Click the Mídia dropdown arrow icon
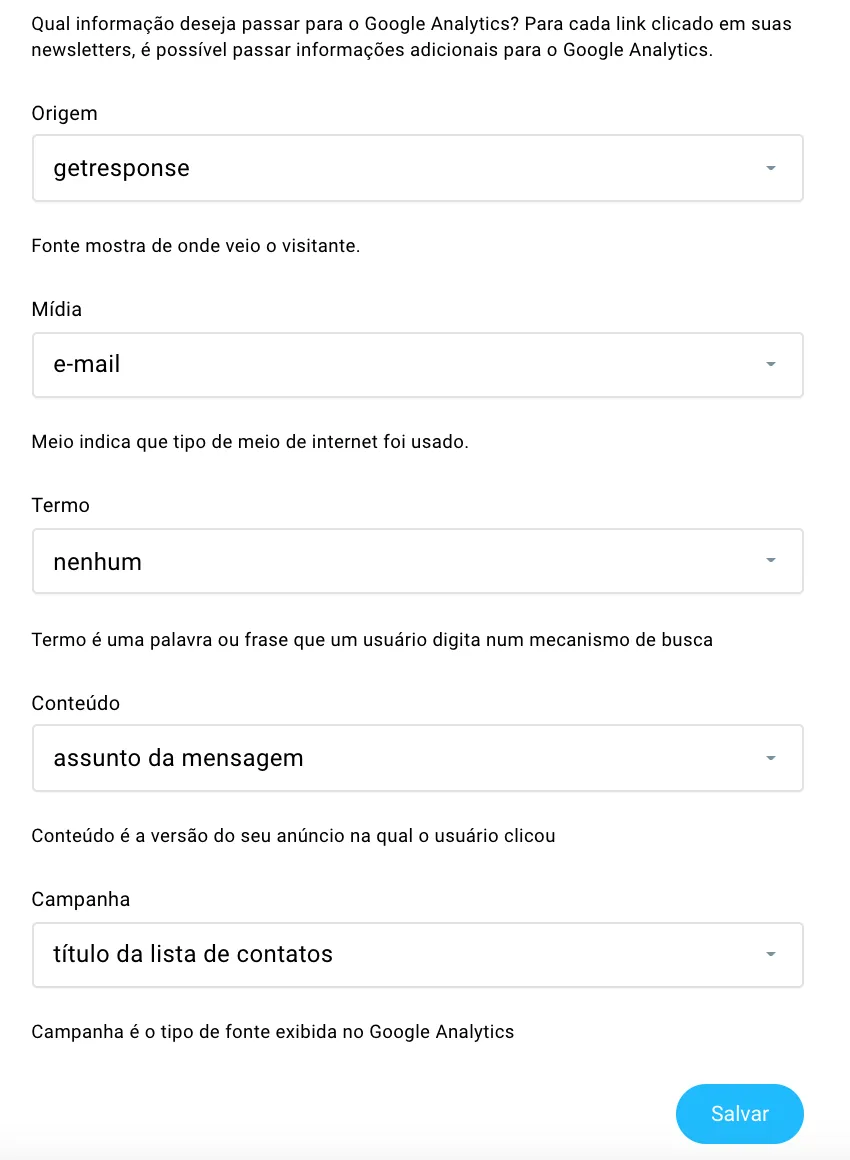The image size is (850, 1160). coord(771,364)
